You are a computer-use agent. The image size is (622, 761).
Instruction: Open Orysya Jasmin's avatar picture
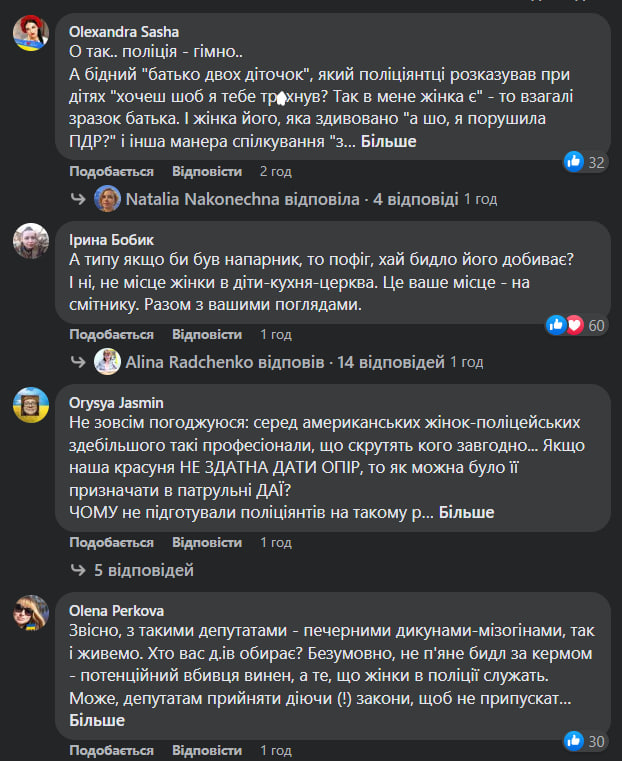point(32,405)
